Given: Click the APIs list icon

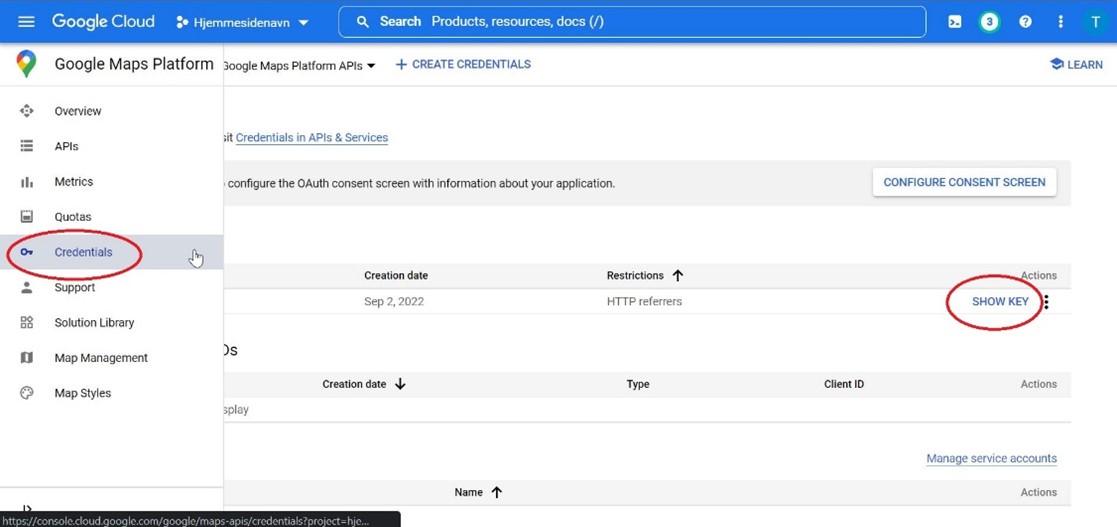Looking at the screenshot, I should click(x=27, y=146).
